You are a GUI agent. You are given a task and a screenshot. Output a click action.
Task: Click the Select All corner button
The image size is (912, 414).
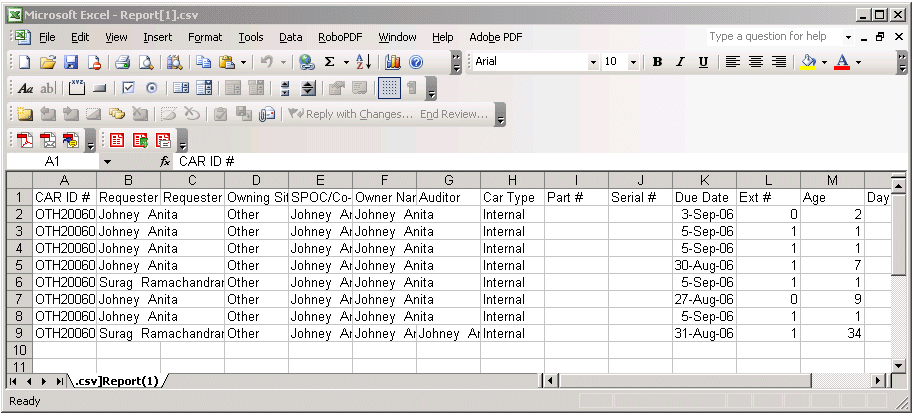click(20, 180)
